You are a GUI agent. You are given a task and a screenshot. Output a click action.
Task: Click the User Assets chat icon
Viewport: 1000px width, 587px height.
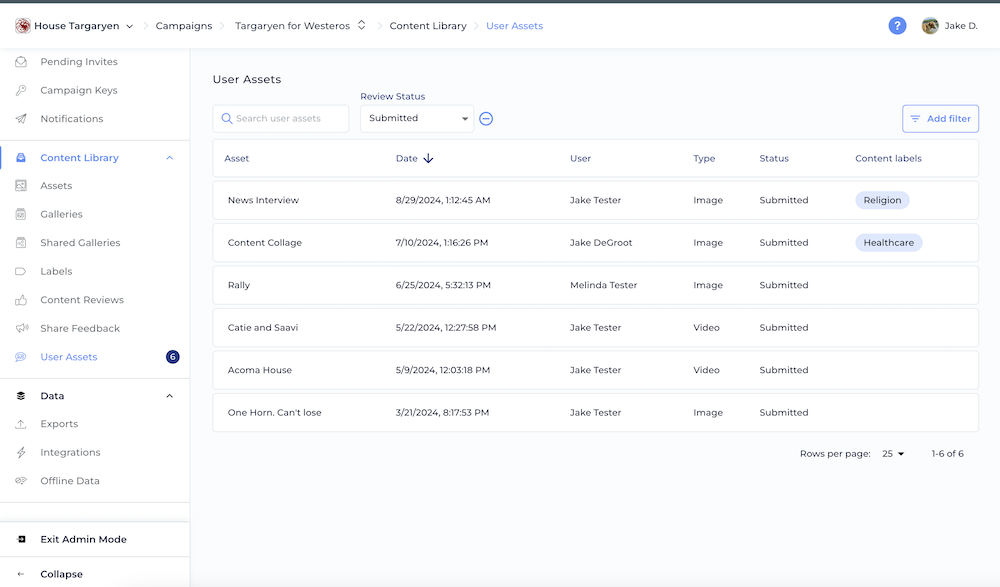click(21, 357)
